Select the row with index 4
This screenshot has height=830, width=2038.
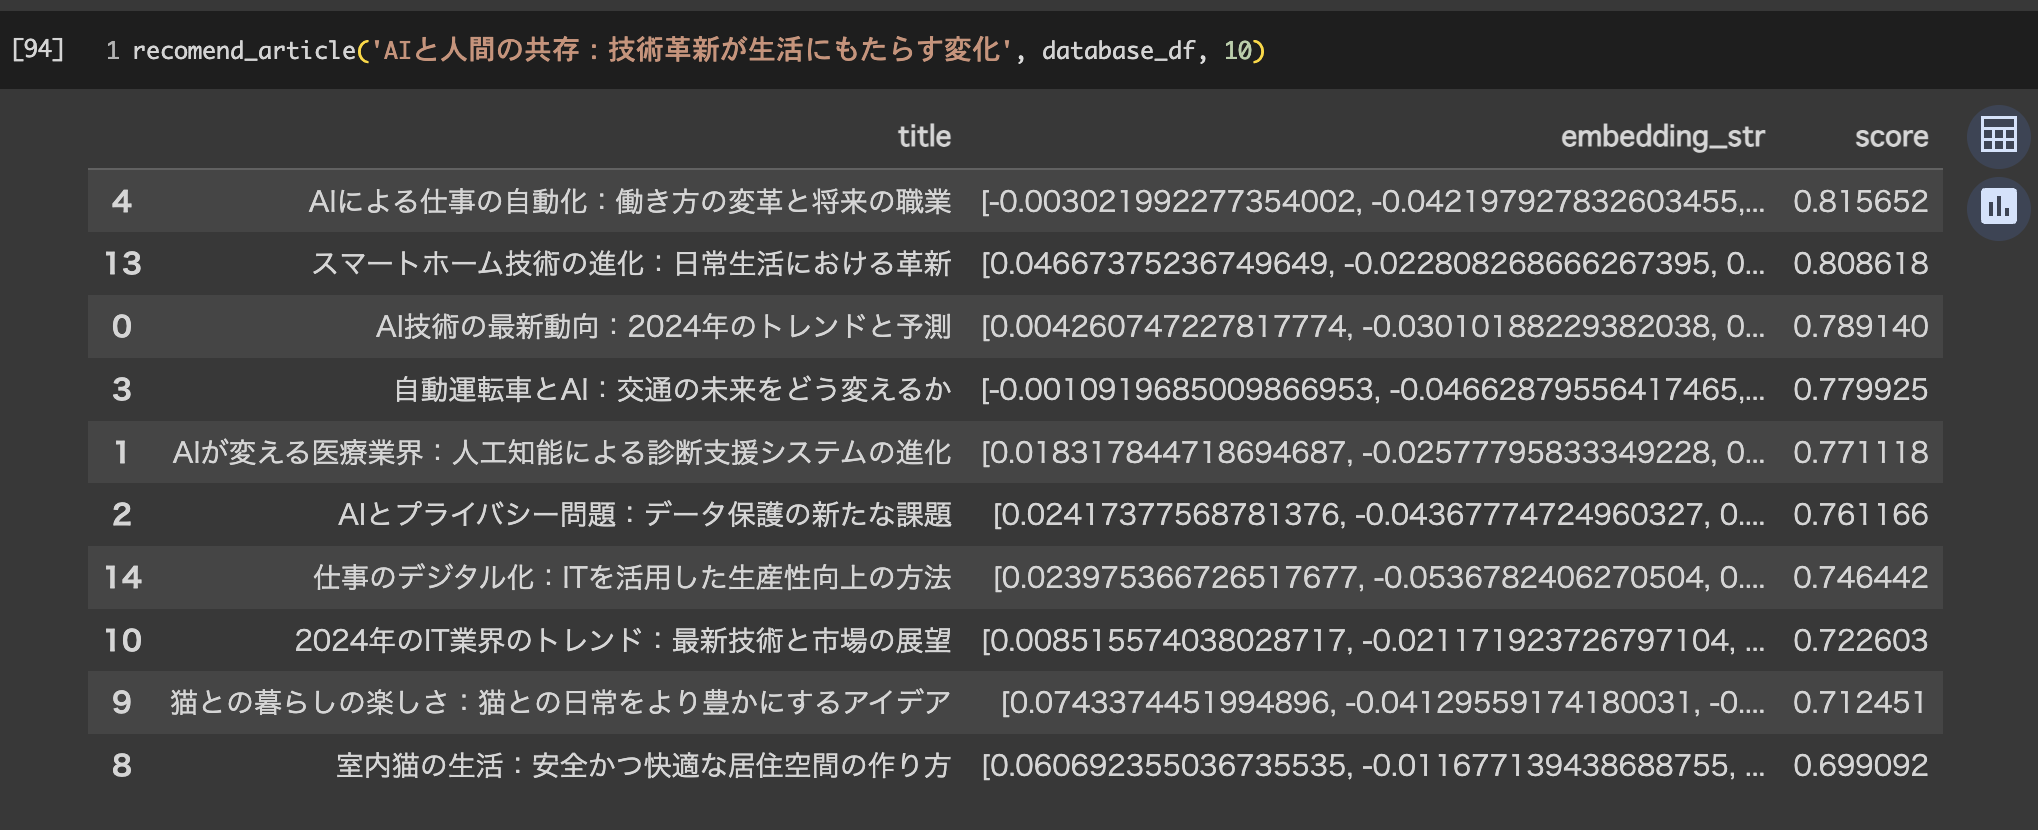[122, 202]
